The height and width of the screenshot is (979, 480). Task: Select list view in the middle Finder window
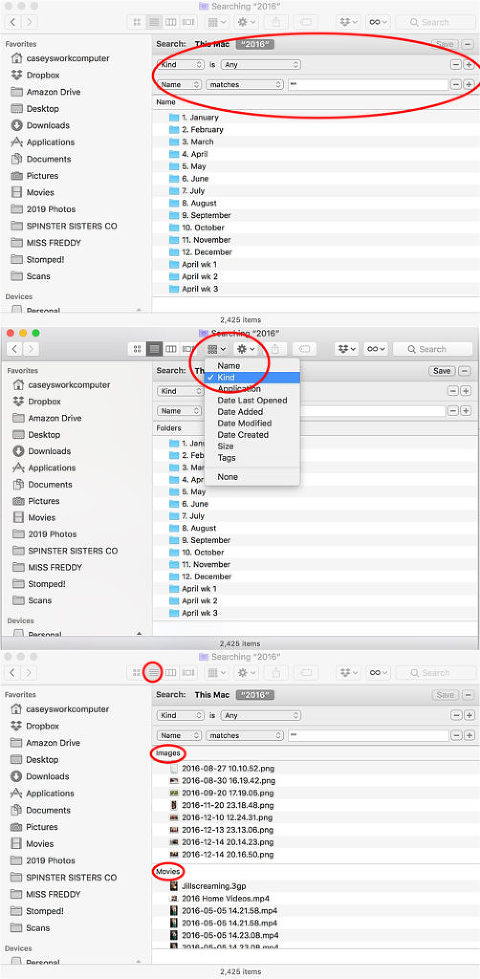154,349
